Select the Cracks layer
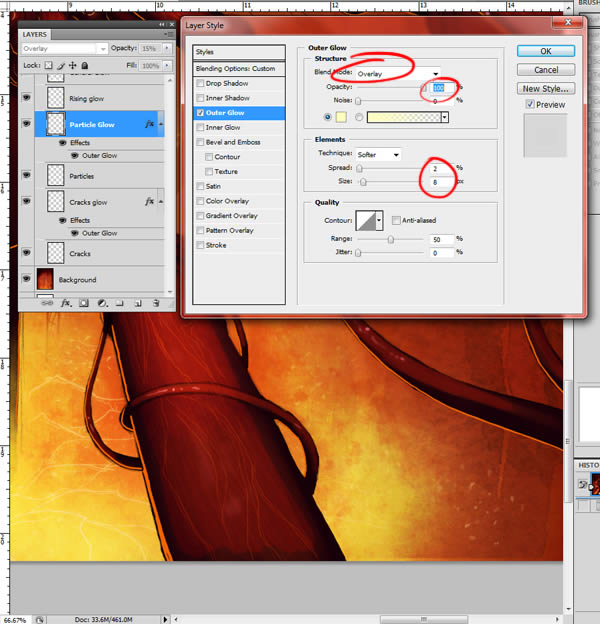600x624 pixels. [99, 254]
